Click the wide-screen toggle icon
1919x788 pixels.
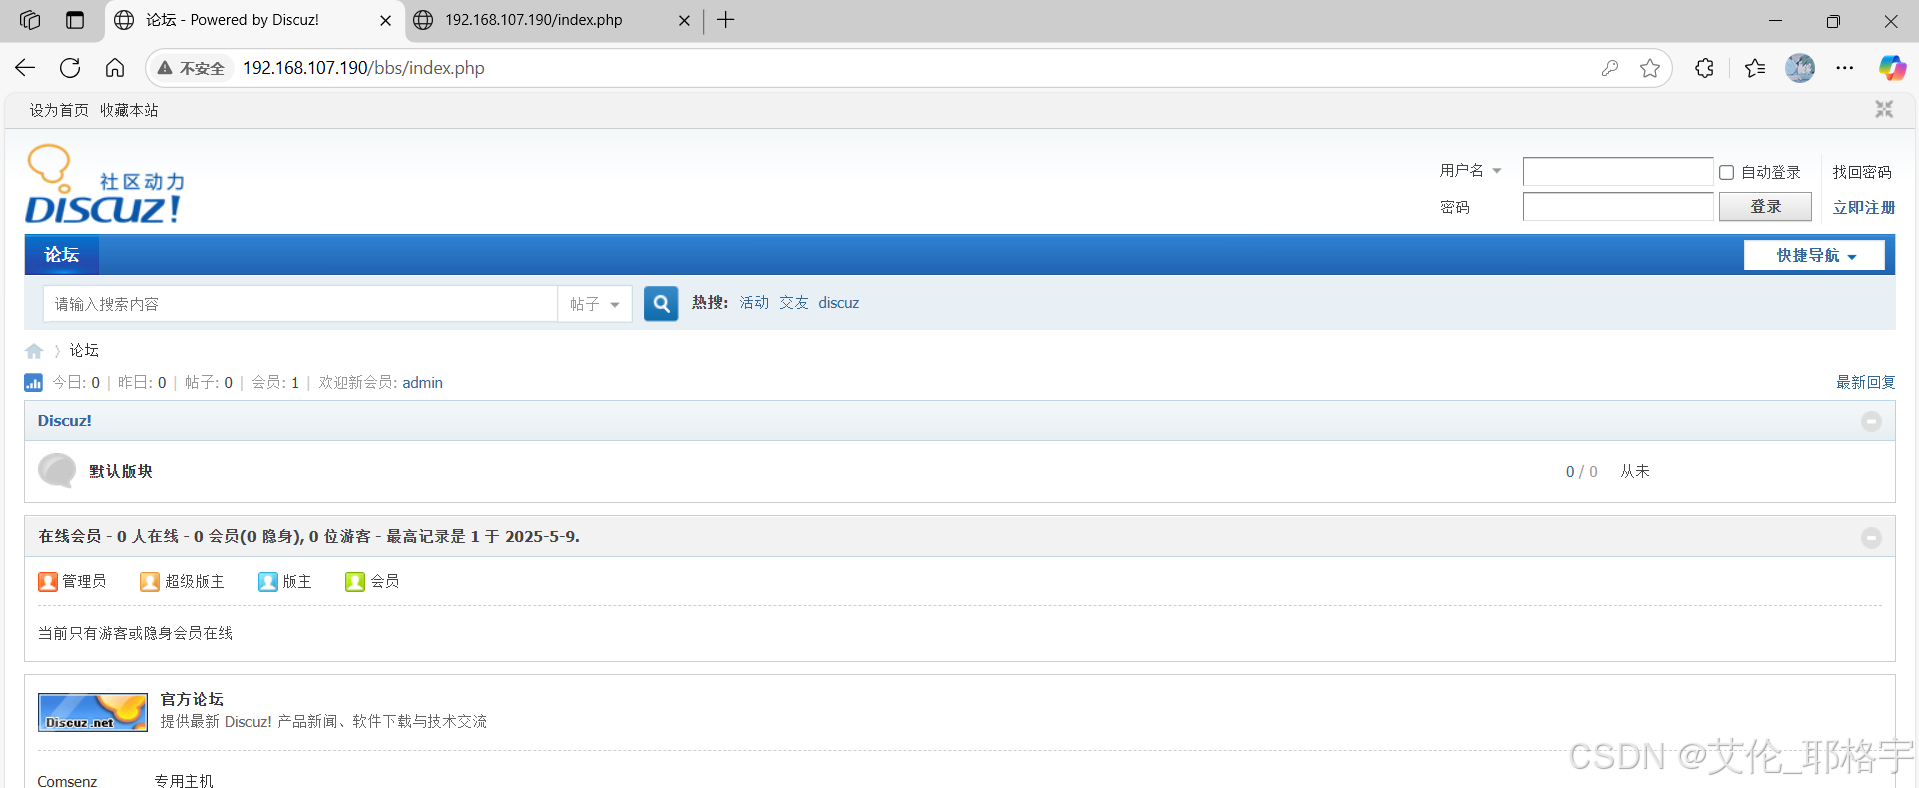(1884, 109)
